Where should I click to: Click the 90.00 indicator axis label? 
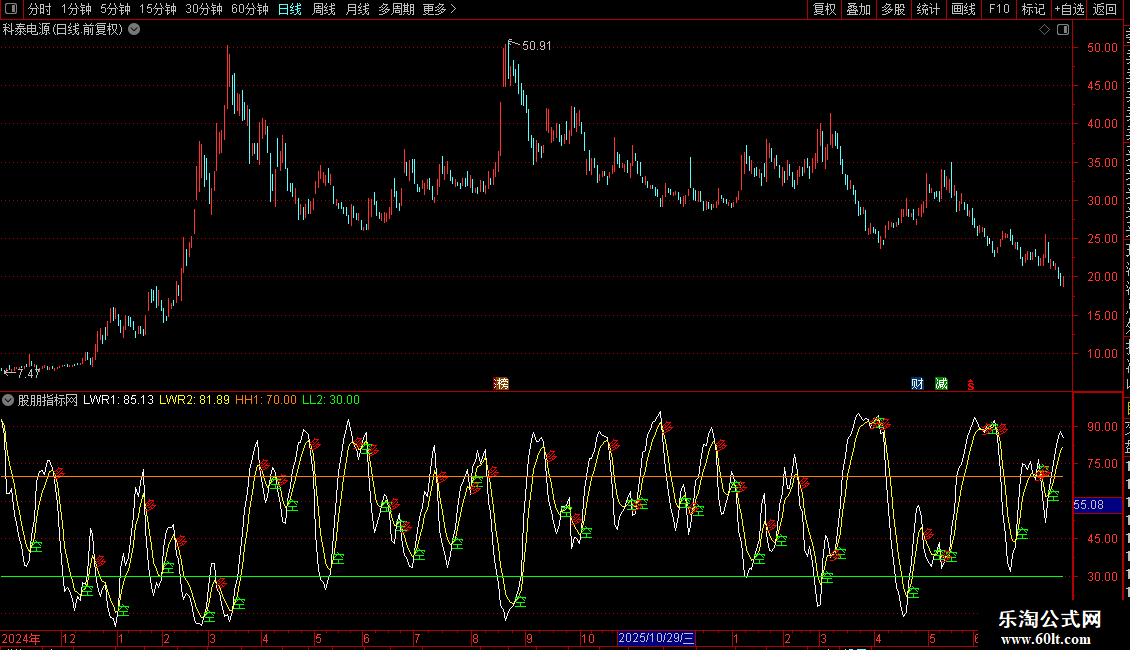click(x=1102, y=427)
